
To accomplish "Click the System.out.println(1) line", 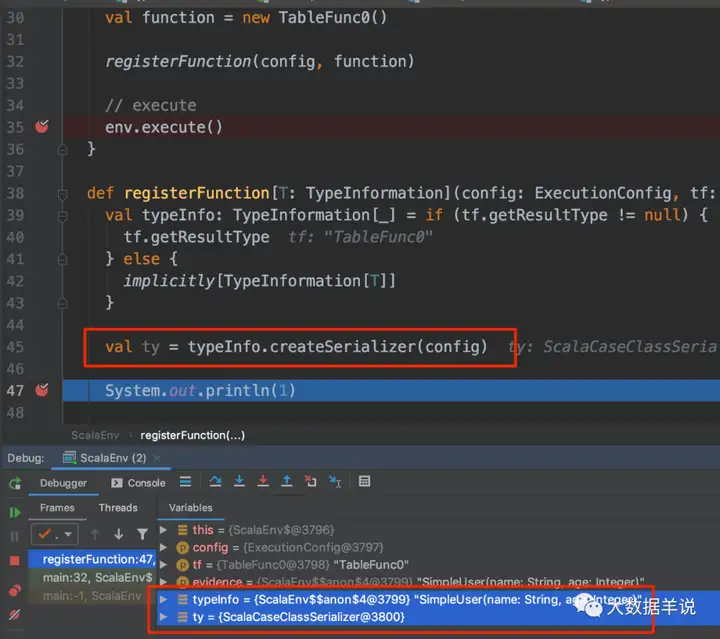I will [x=200, y=391].
